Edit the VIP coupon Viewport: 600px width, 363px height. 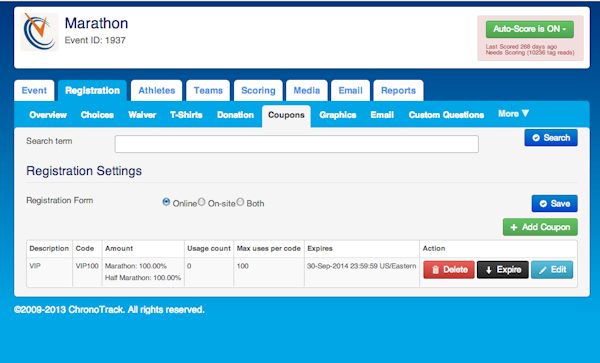pyautogui.click(x=552, y=270)
